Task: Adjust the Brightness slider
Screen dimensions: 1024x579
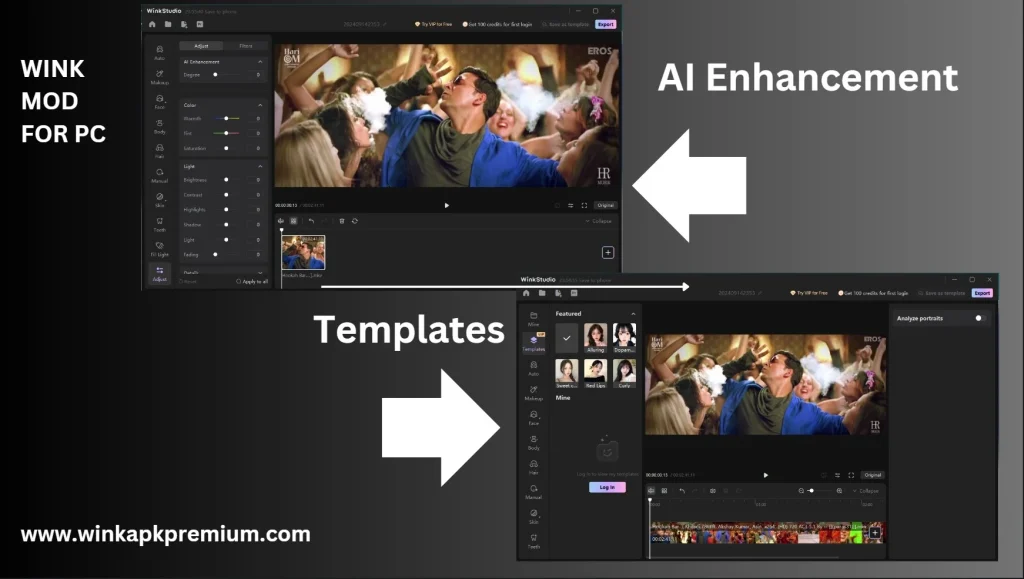Action: (227, 179)
